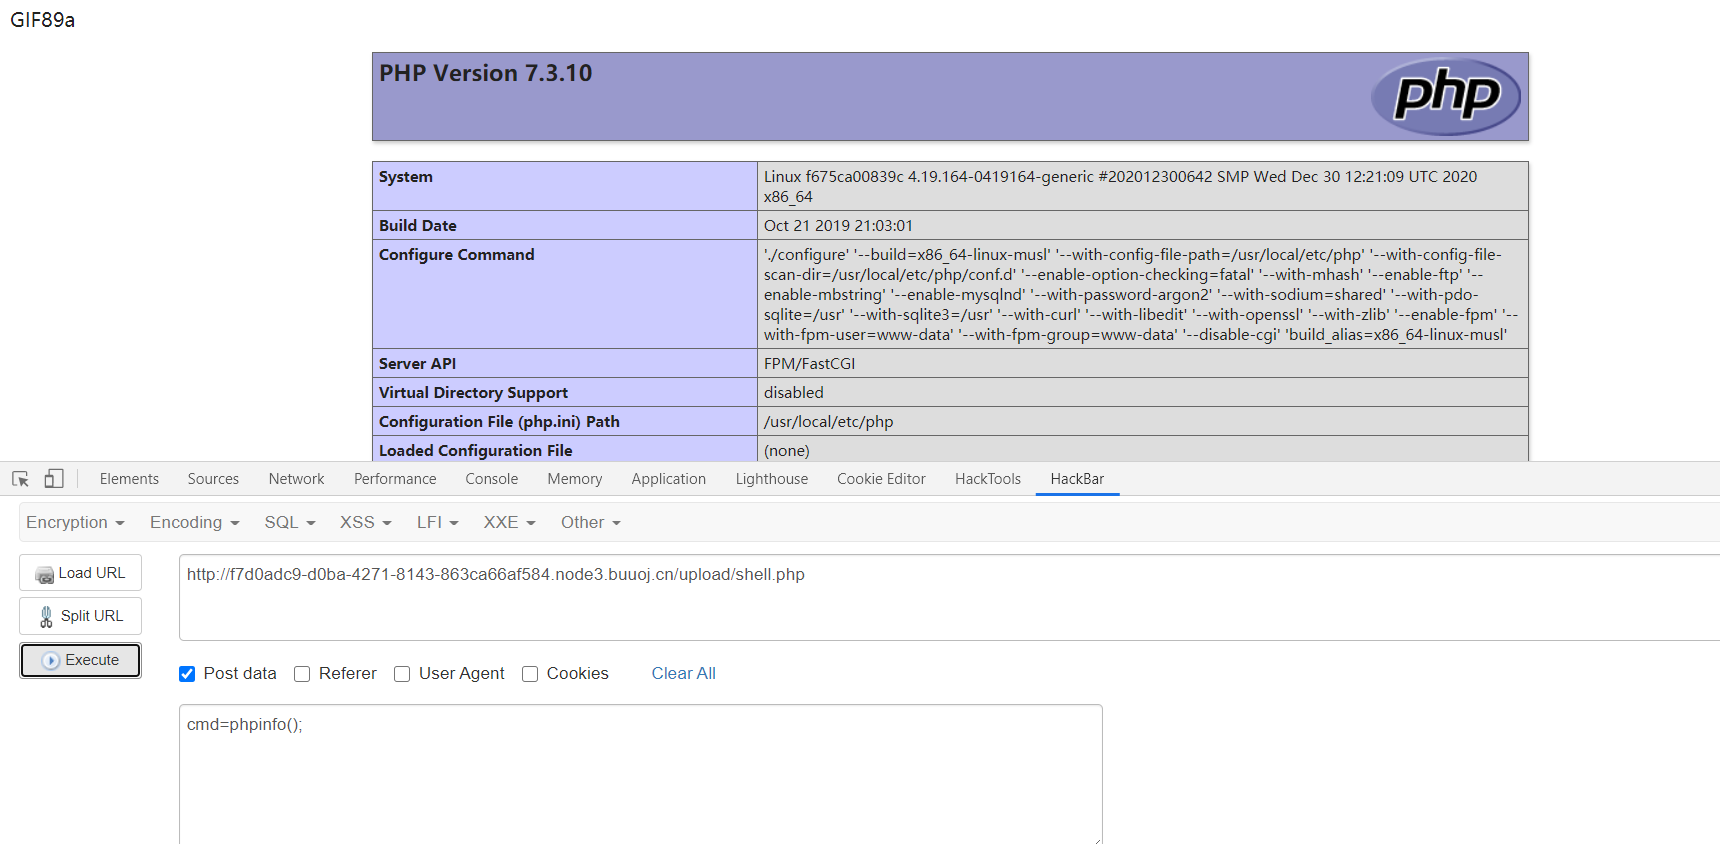Go to the Console tab
Image resolution: width=1720 pixels, height=844 pixels.
(491, 479)
